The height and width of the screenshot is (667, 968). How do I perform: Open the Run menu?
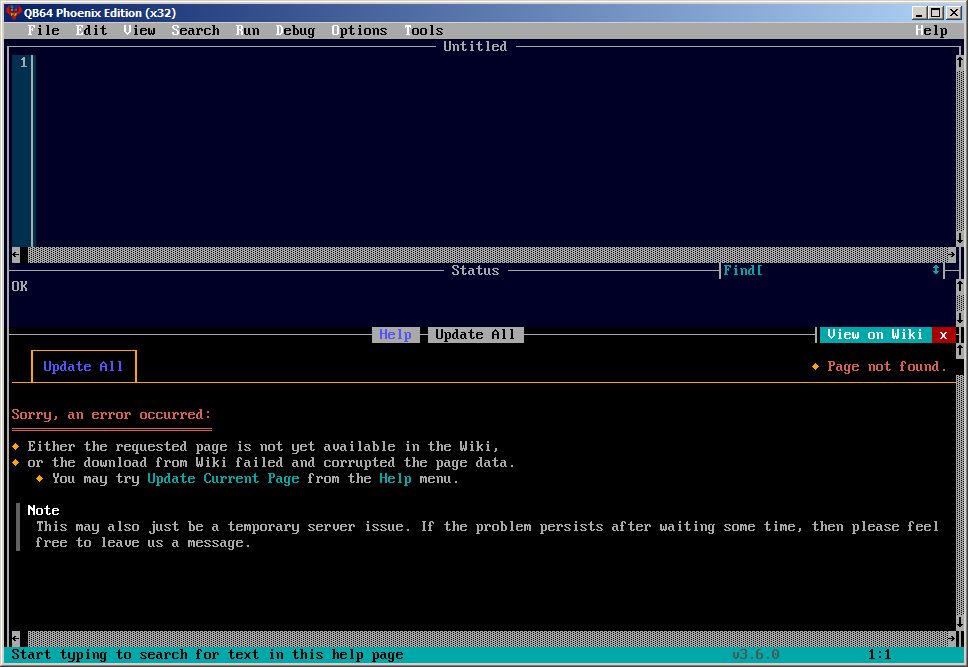pos(248,30)
